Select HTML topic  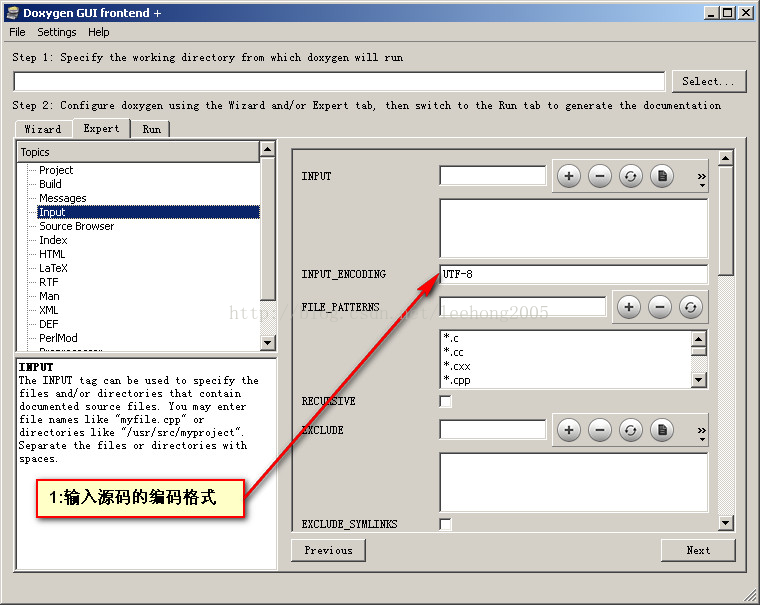52,254
